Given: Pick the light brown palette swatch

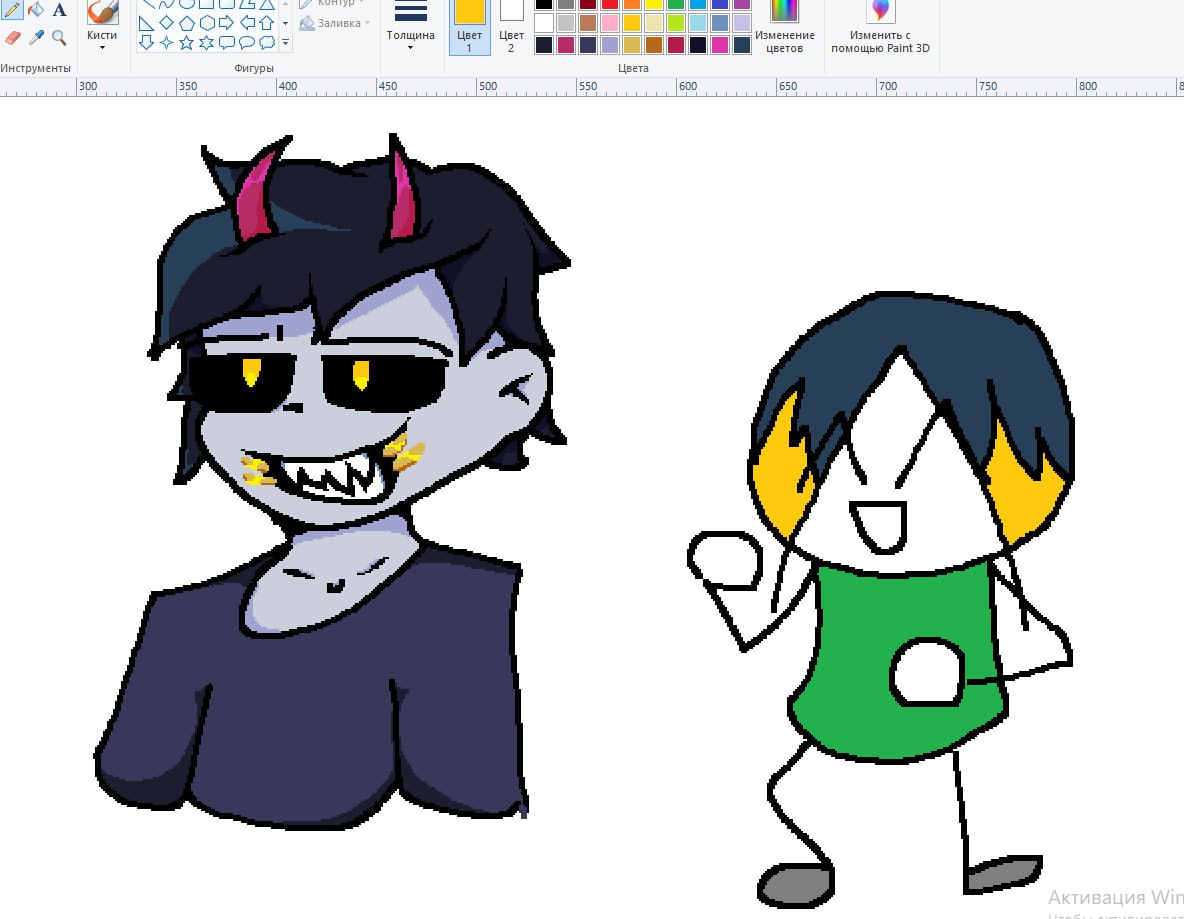Looking at the screenshot, I should pos(588,23).
